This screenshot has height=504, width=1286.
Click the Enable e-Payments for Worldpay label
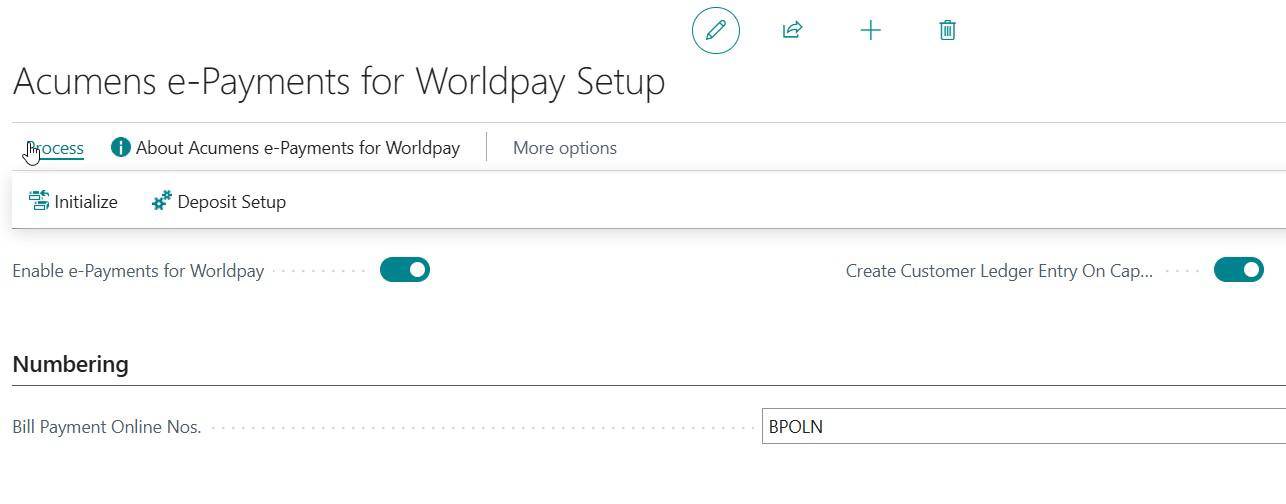point(138,271)
